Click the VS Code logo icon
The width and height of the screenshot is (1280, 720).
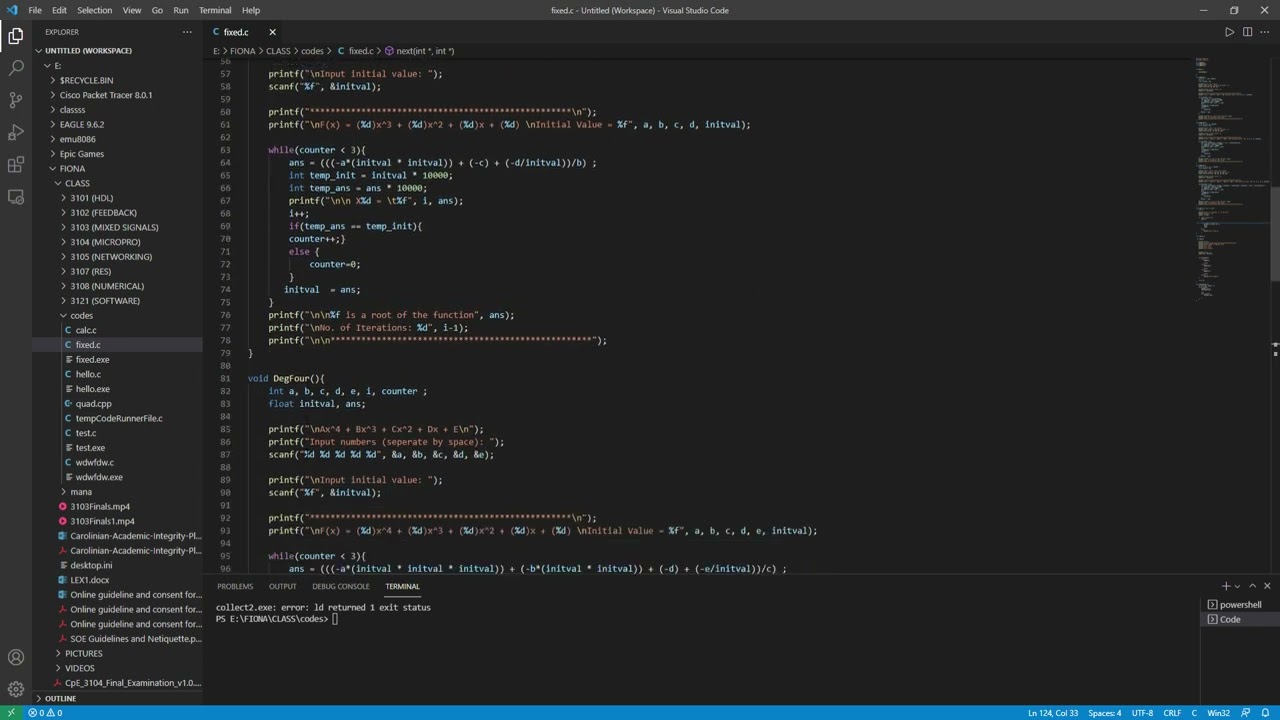[x=11, y=10]
